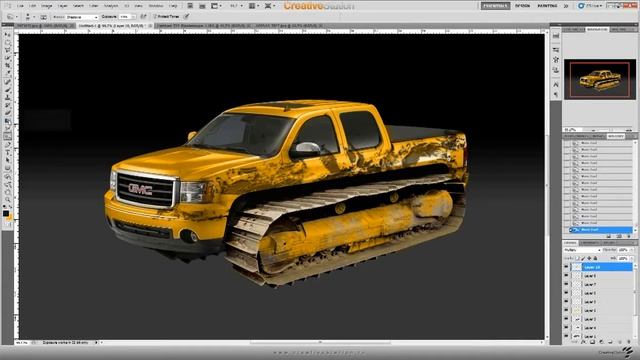Select the Lasso tool
This screenshot has height=360, width=640.
tap(7, 50)
